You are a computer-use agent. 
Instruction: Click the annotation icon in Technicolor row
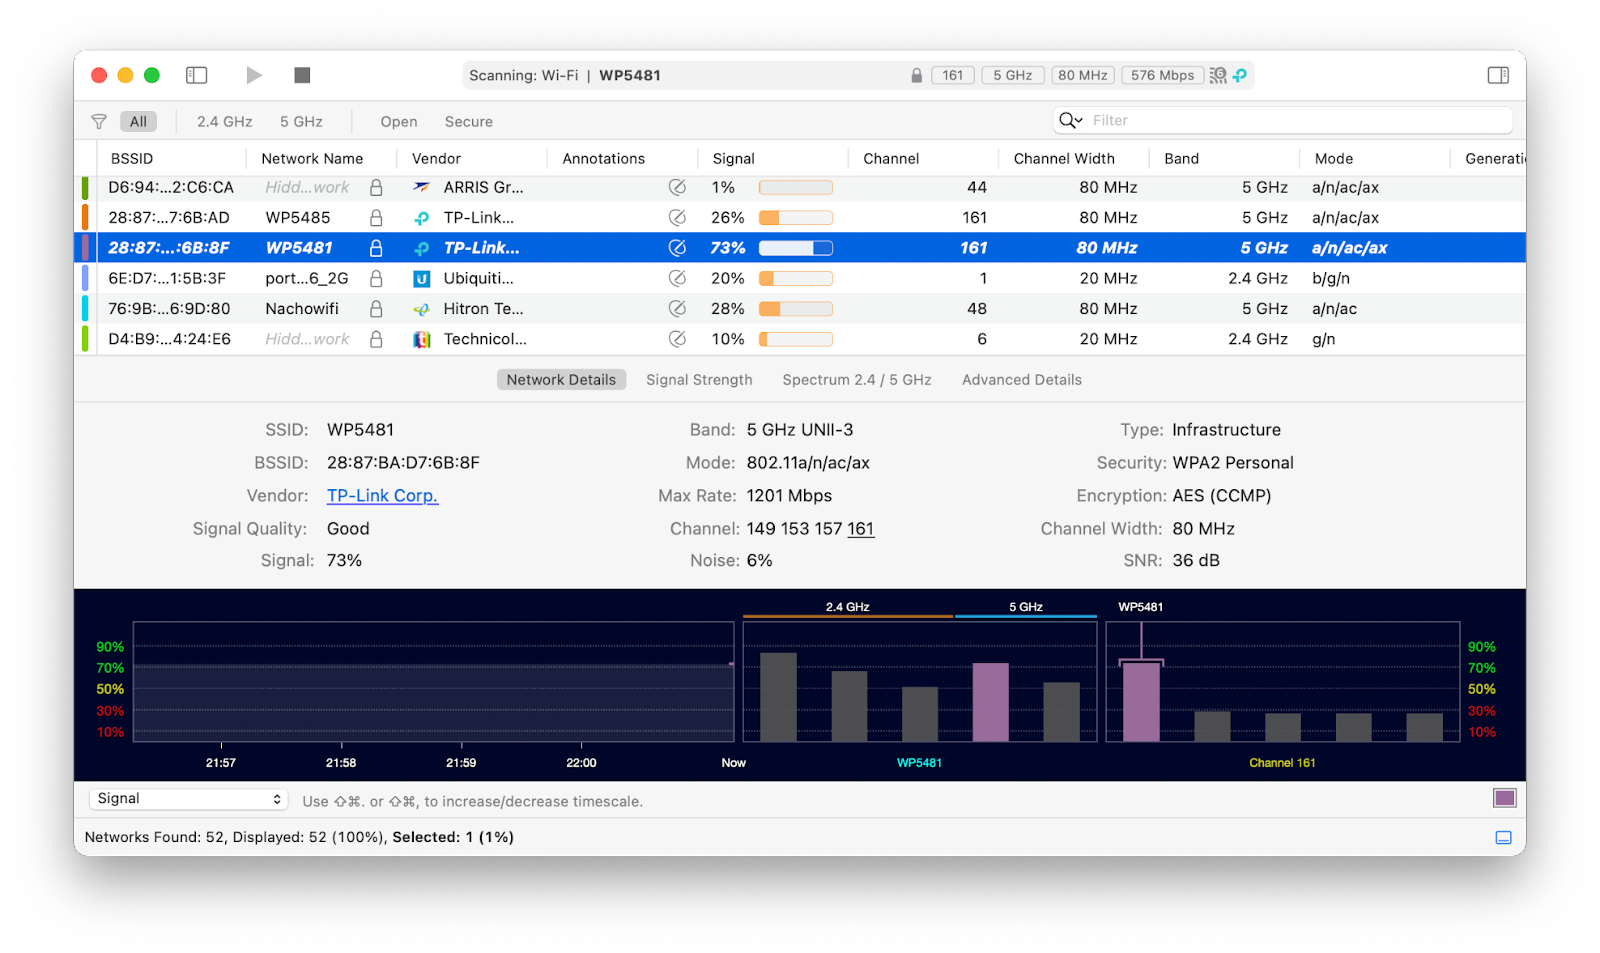click(677, 340)
